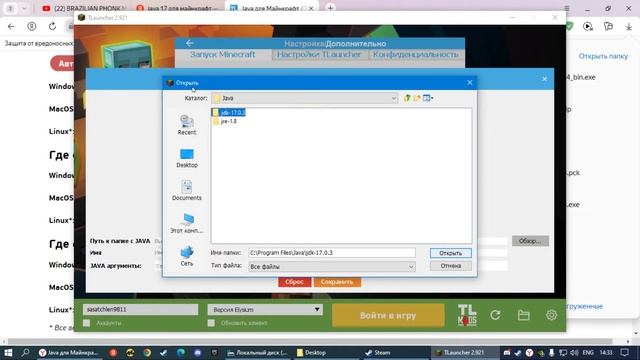Click the green protection shield icon

(570, 27)
